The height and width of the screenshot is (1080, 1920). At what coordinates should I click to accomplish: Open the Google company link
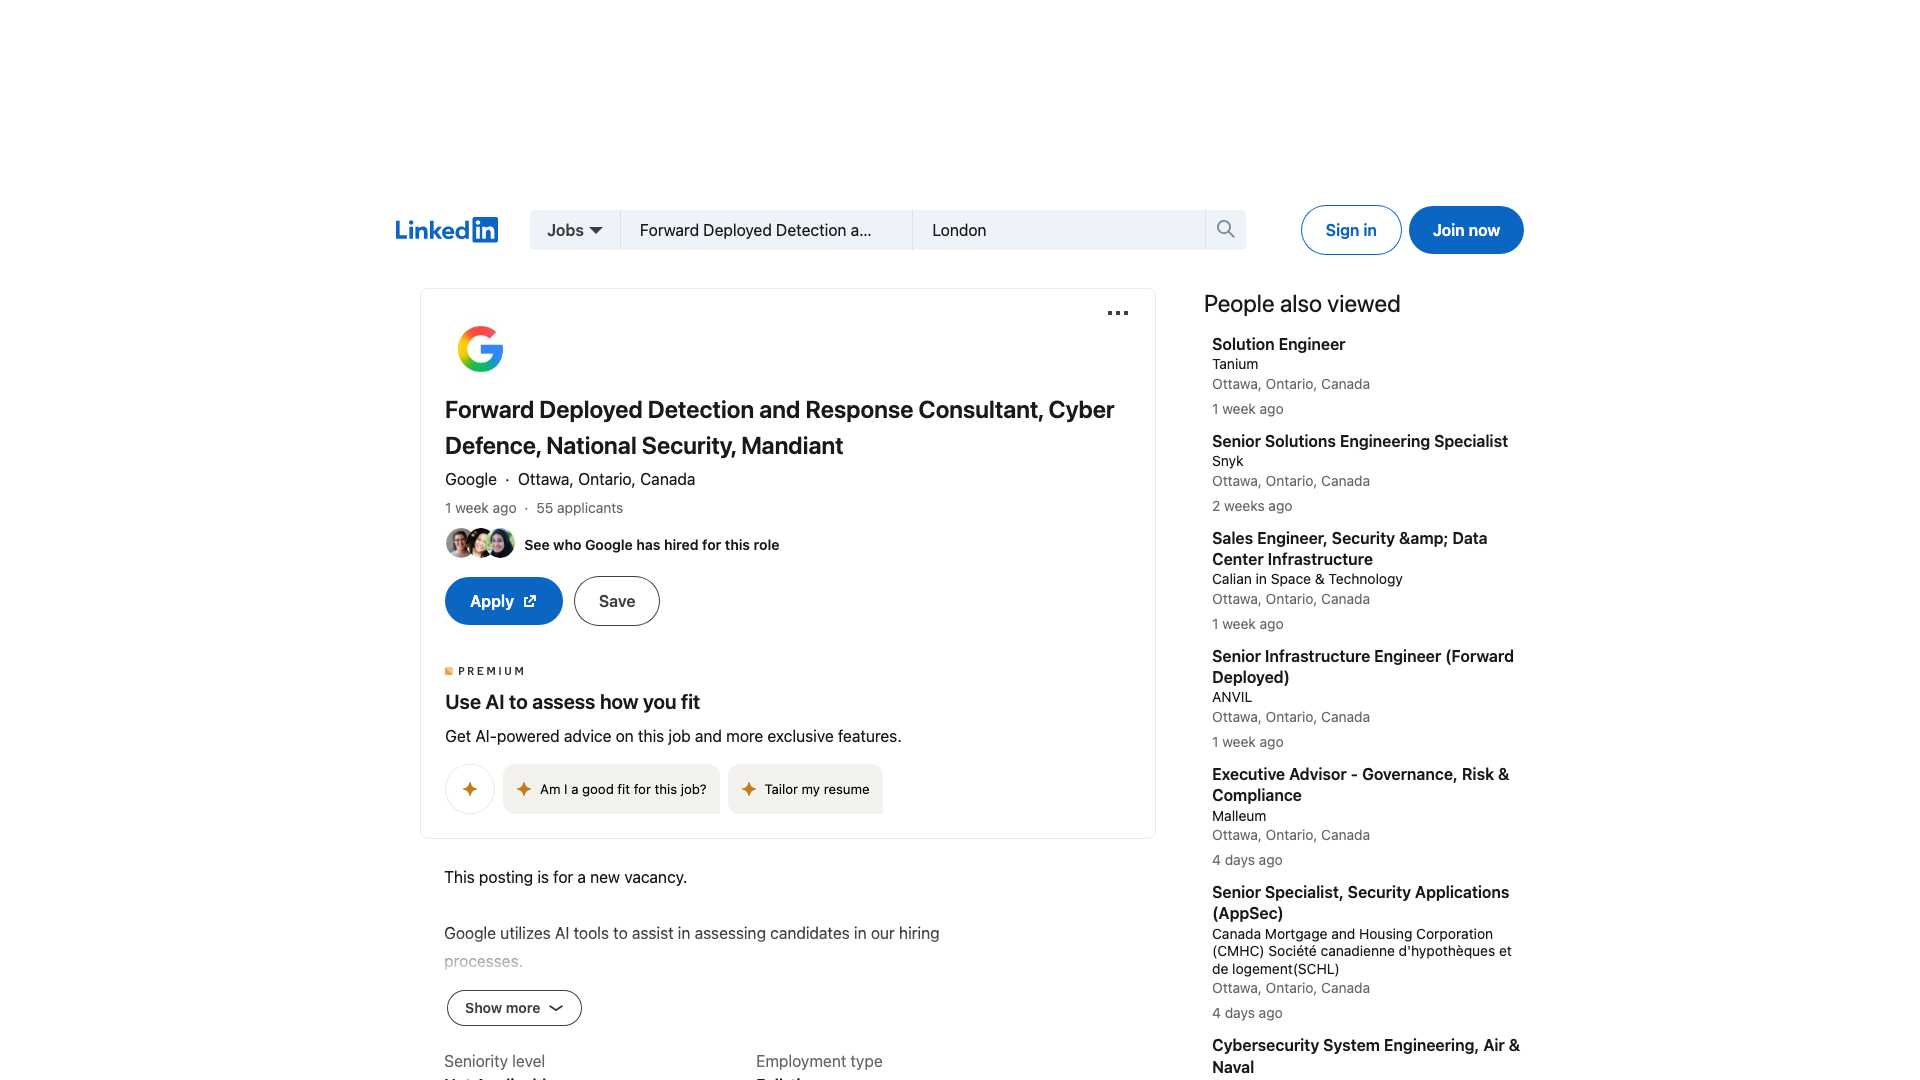(471, 479)
